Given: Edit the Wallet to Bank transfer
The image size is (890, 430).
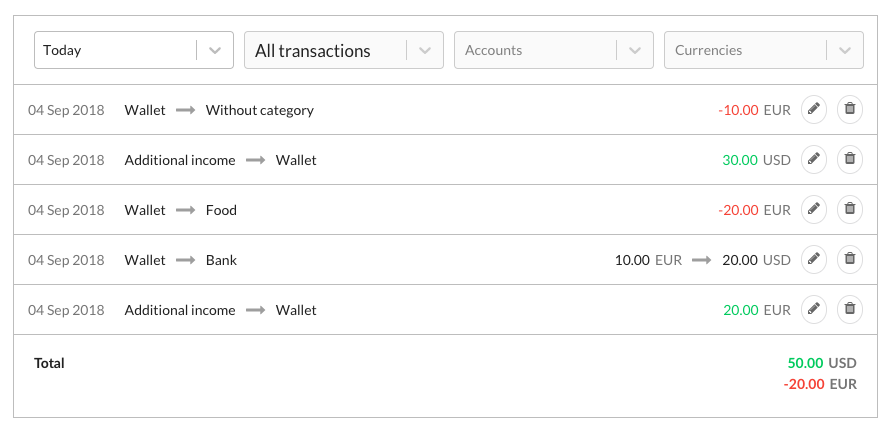Looking at the screenshot, I should tap(814, 259).
